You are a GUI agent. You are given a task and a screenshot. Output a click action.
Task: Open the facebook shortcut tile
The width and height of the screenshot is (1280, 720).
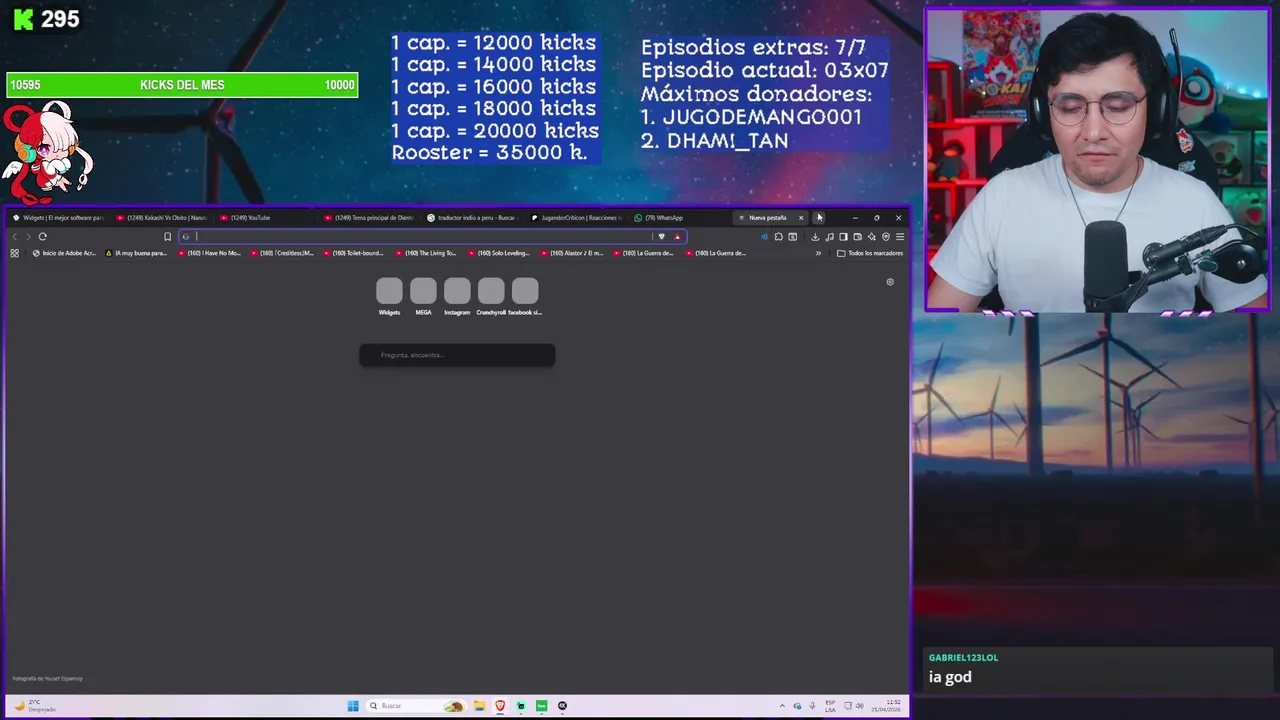(x=525, y=296)
